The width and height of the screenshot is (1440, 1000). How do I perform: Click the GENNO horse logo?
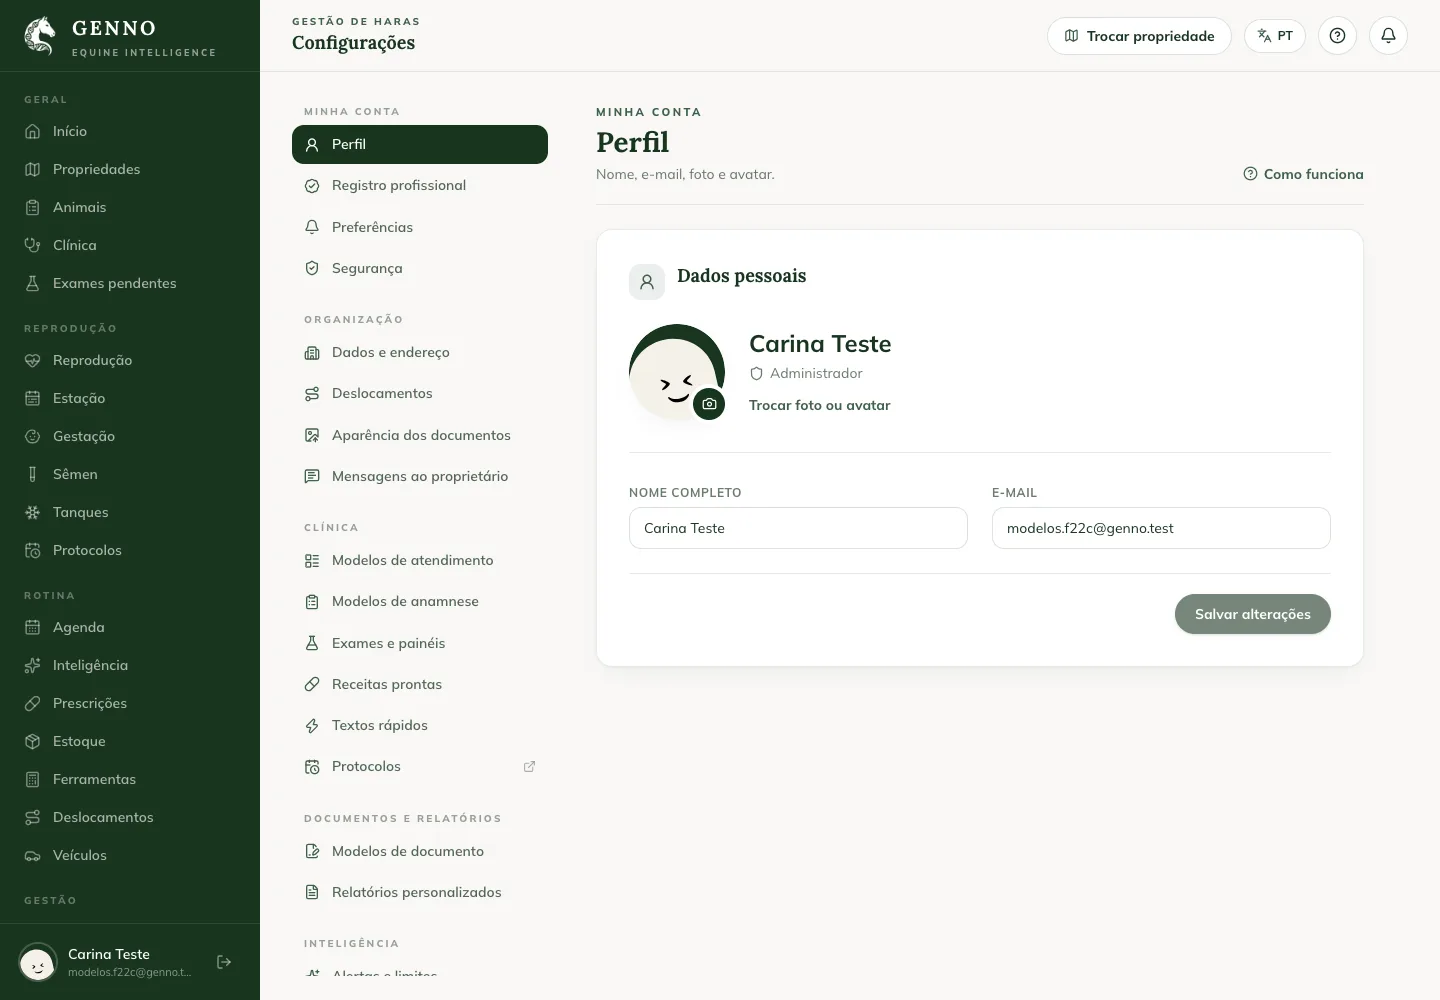pos(40,35)
